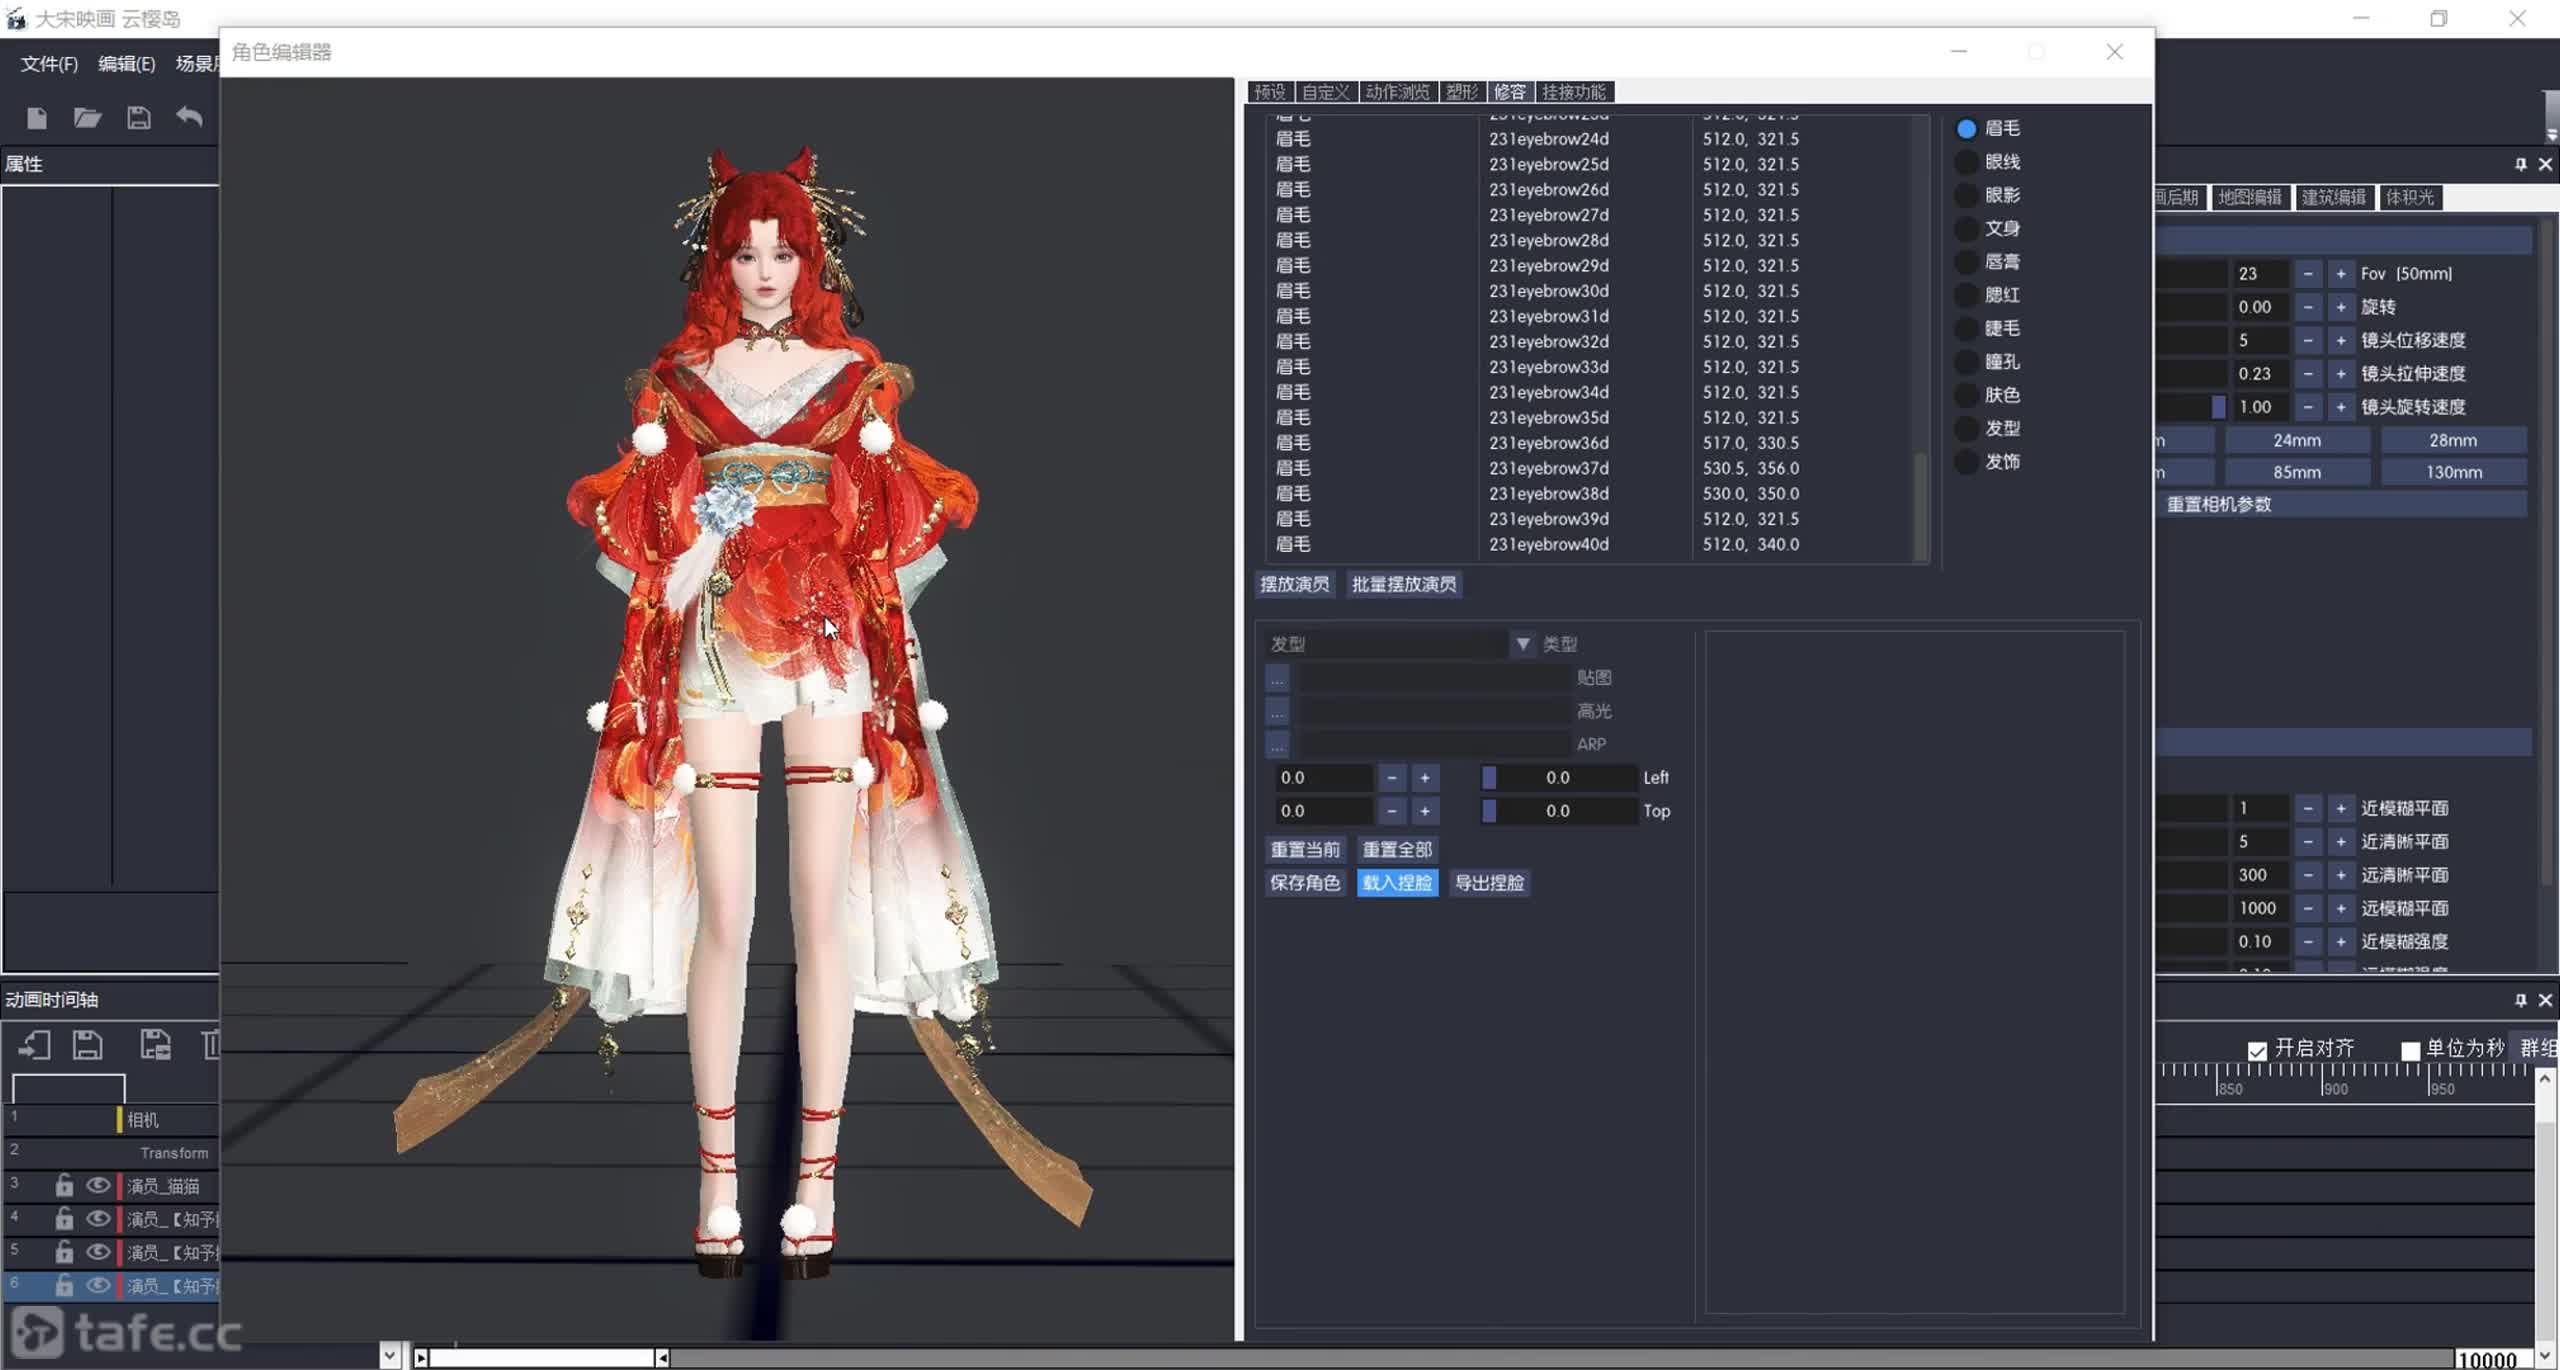Switch to the 挂接功能 tab

(1574, 92)
